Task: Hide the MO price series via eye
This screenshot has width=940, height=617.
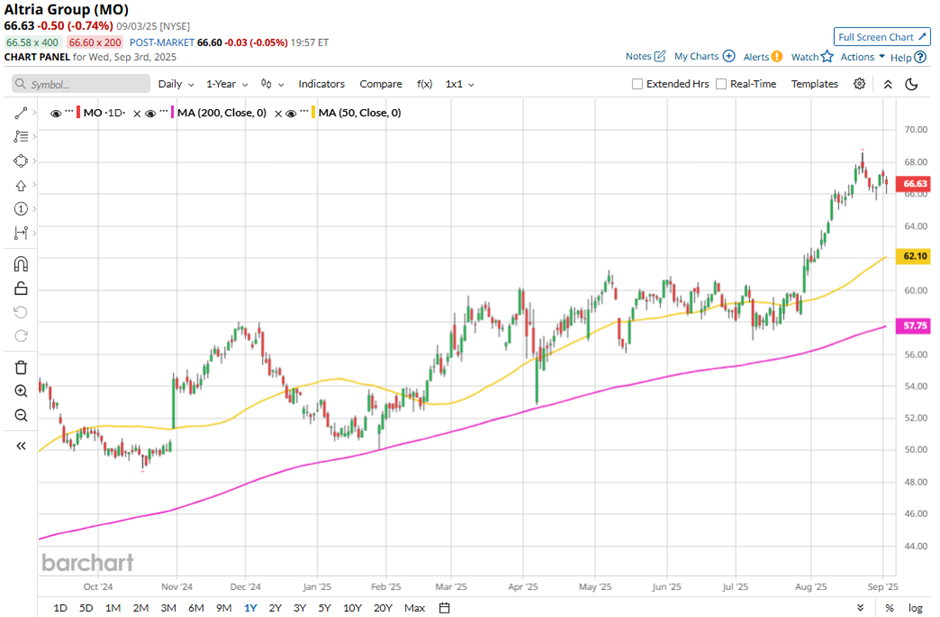Action: (56, 113)
